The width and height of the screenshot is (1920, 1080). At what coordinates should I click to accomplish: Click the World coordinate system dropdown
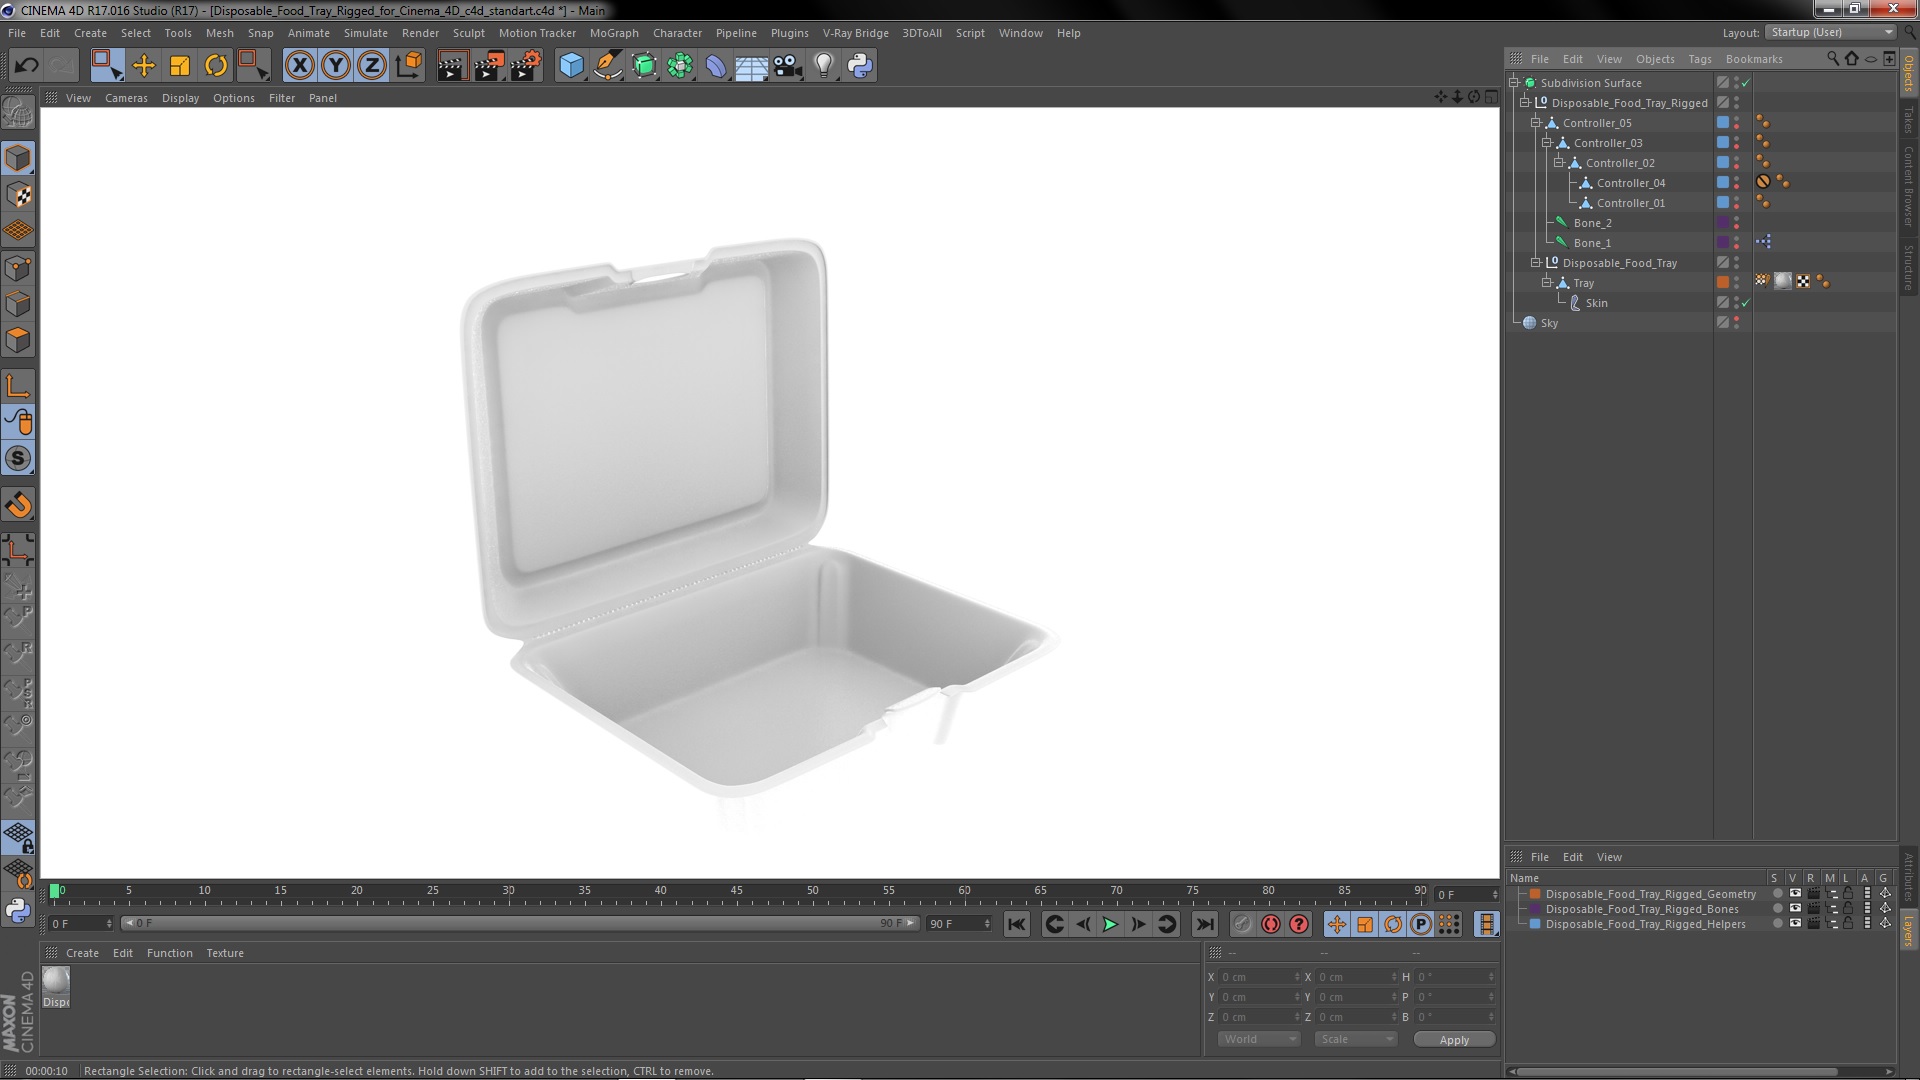pyautogui.click(x=1255, y=1039)
